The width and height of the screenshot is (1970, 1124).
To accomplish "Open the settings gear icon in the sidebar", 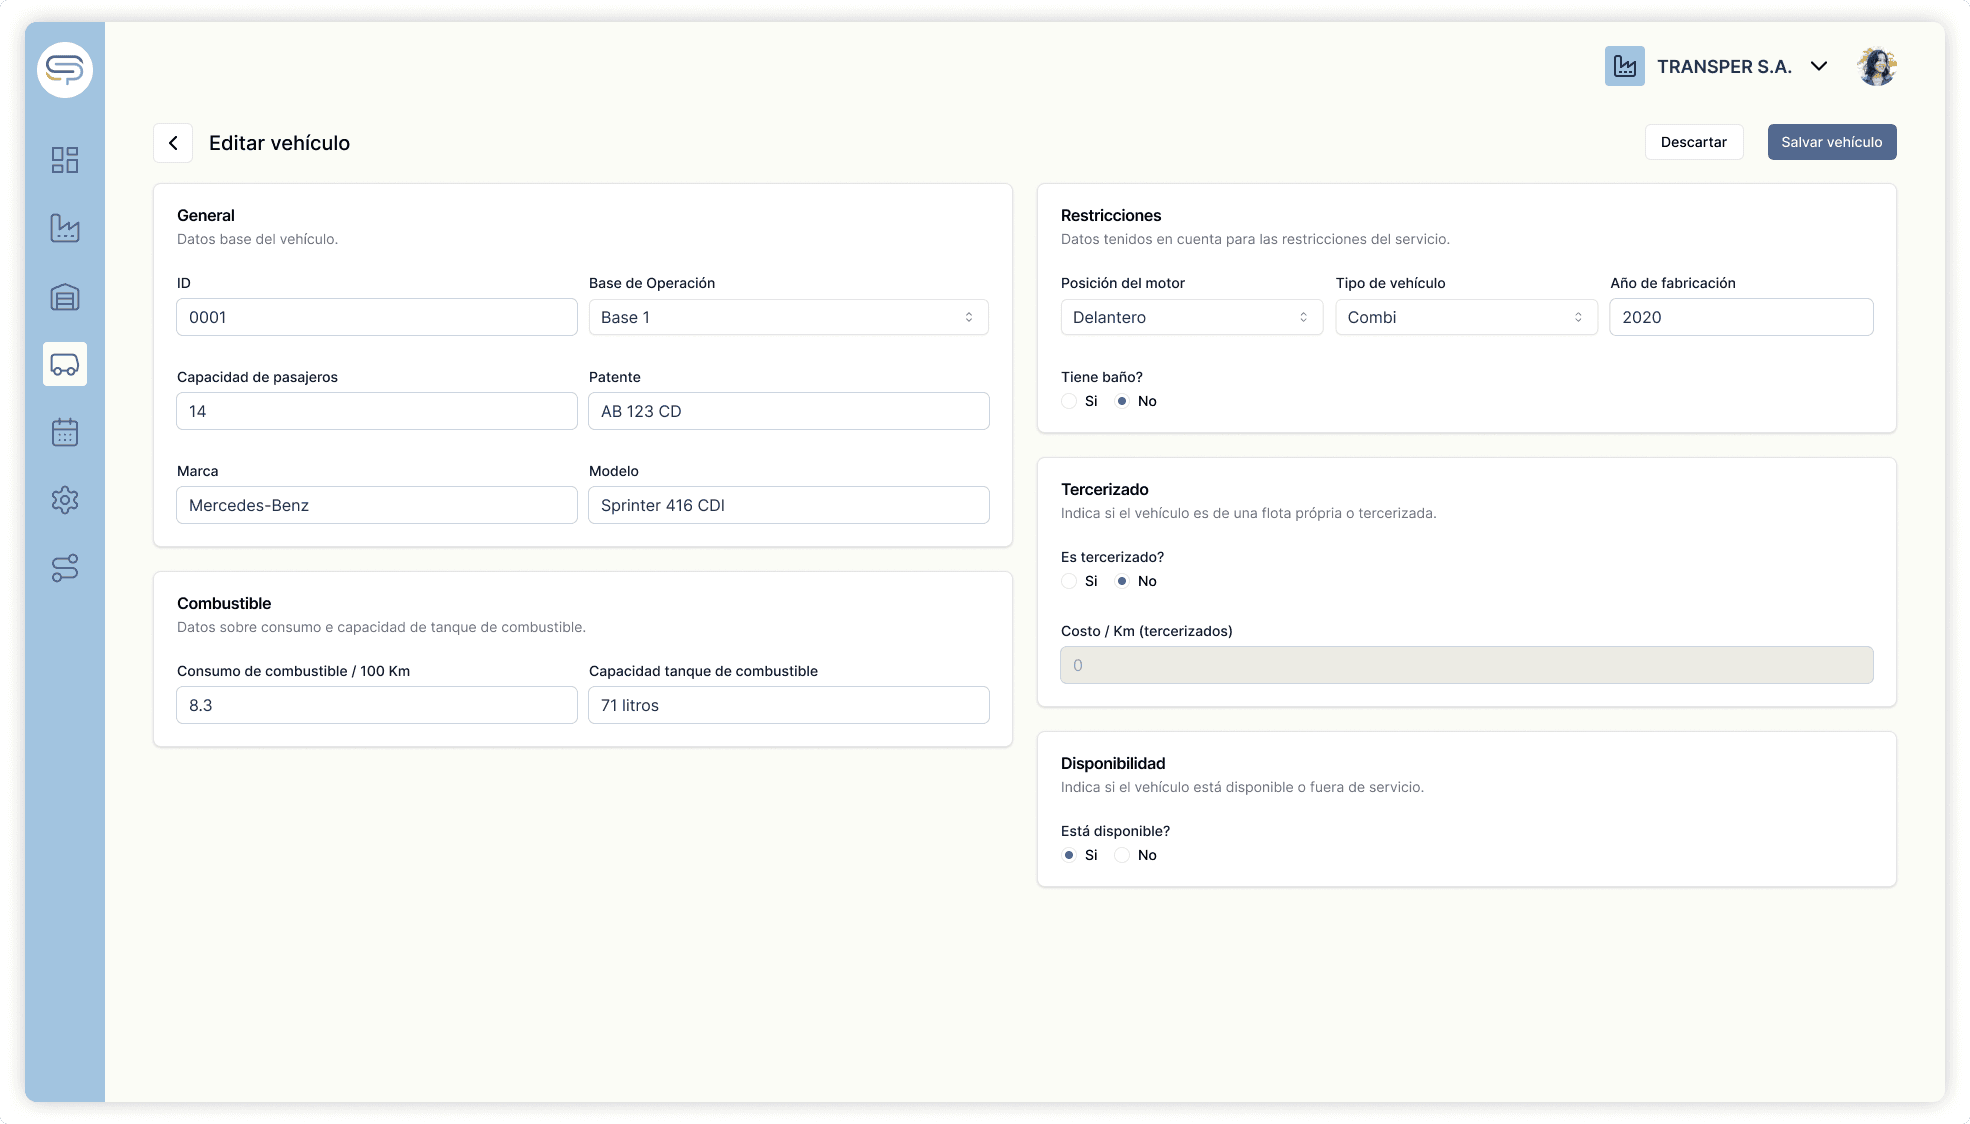I will pyautogui.click(x=65, y=500).
